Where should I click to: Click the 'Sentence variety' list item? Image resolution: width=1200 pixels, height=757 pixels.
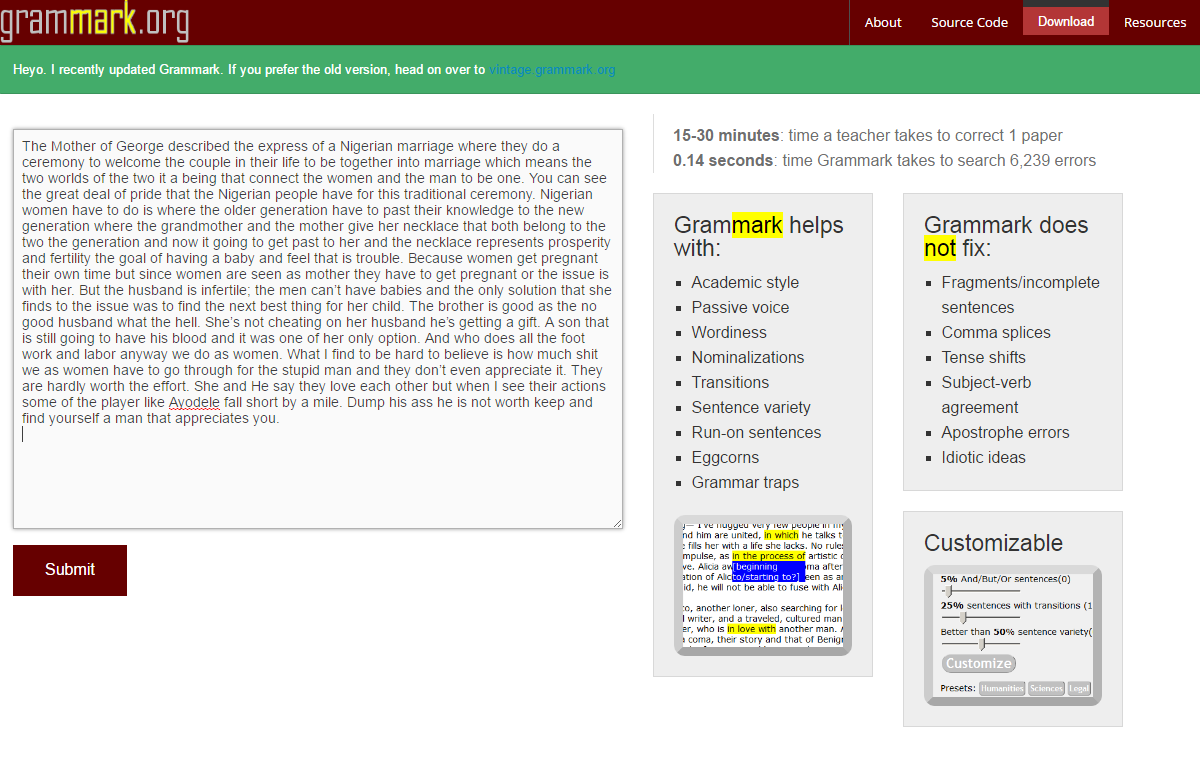click(751, 407)
